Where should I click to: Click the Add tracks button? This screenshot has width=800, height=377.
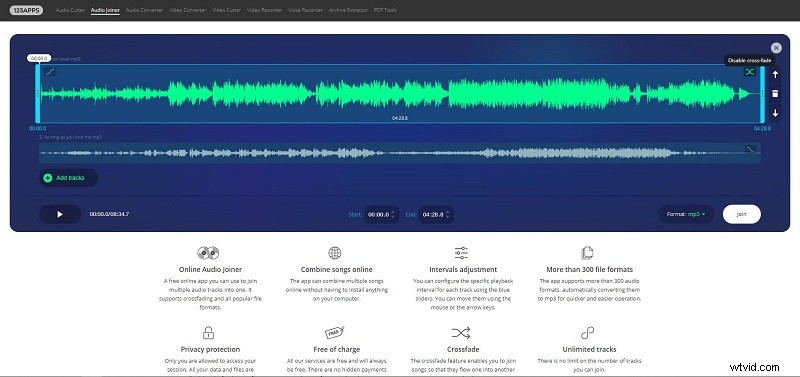(68, 178)
